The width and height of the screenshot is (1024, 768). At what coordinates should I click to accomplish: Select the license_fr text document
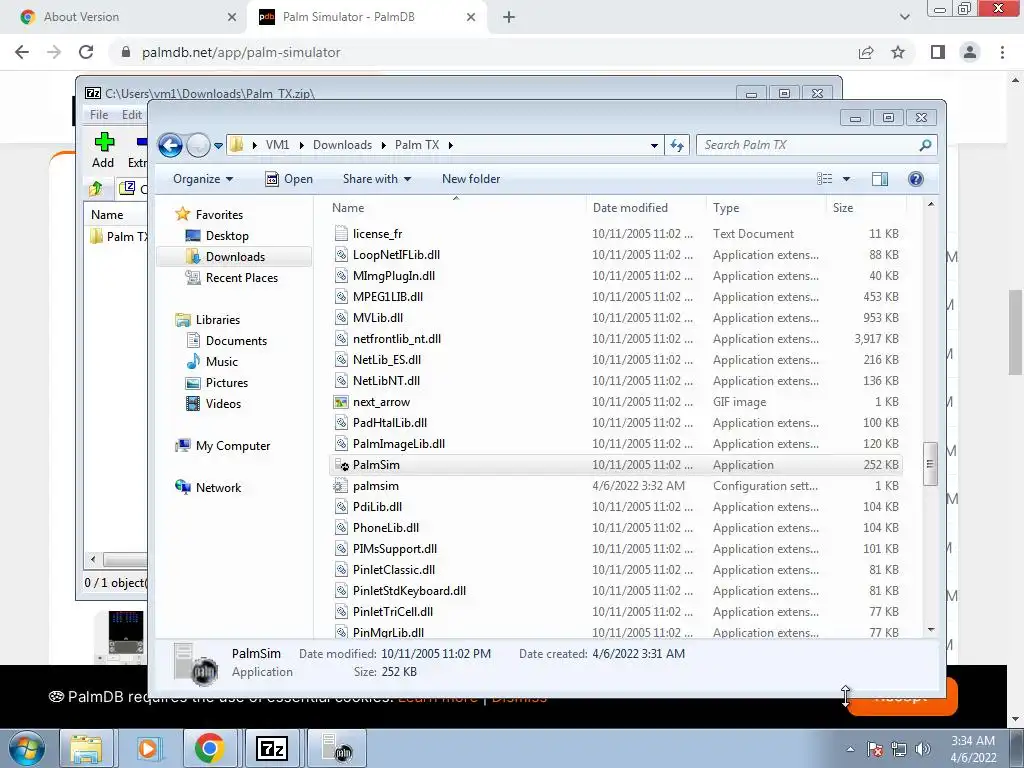coord(616,234)
